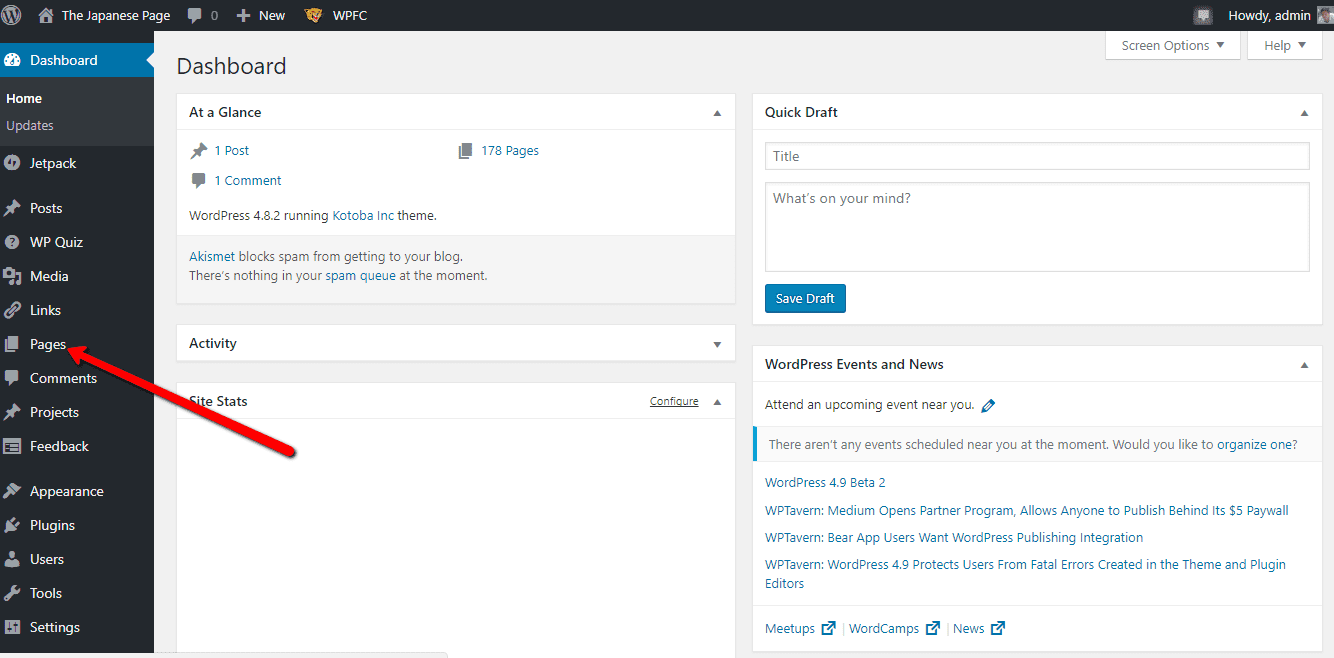This screenshot has height=658, width=1334.
Task: Click the Jetpack sidebar icon
Action: point(12,163)
